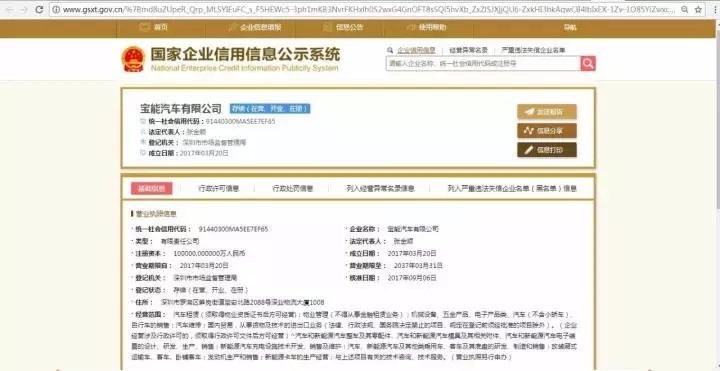
Task: Click the pink search magnifier button
Action: coord(588,64)
